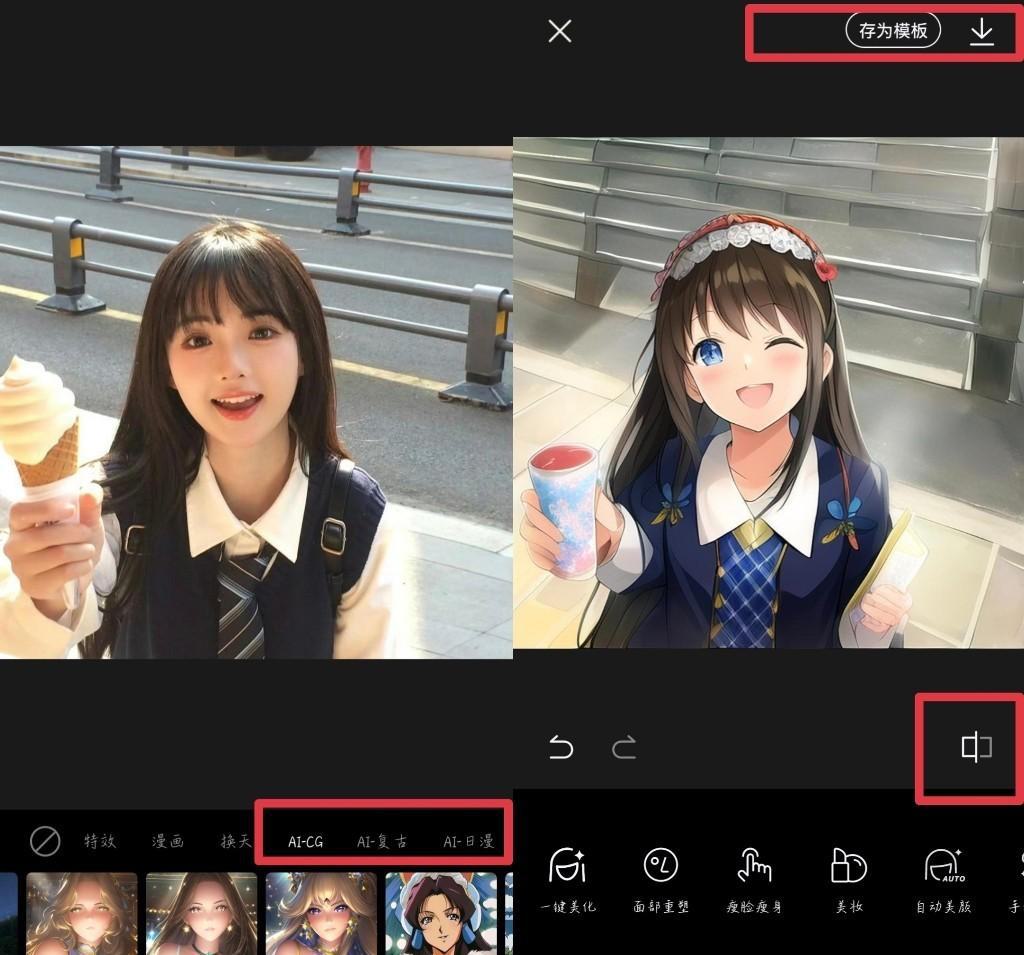Open the 一键美化 tool
1024x955 pixels.
tap(568, 879)
